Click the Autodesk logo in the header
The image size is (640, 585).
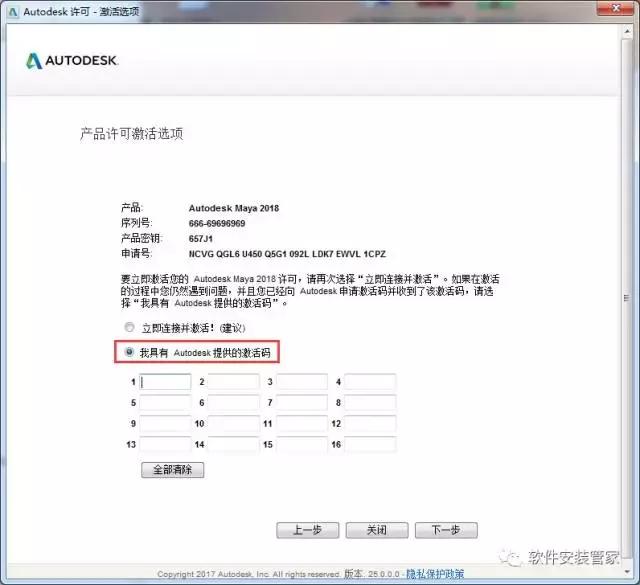pos(72,61)
